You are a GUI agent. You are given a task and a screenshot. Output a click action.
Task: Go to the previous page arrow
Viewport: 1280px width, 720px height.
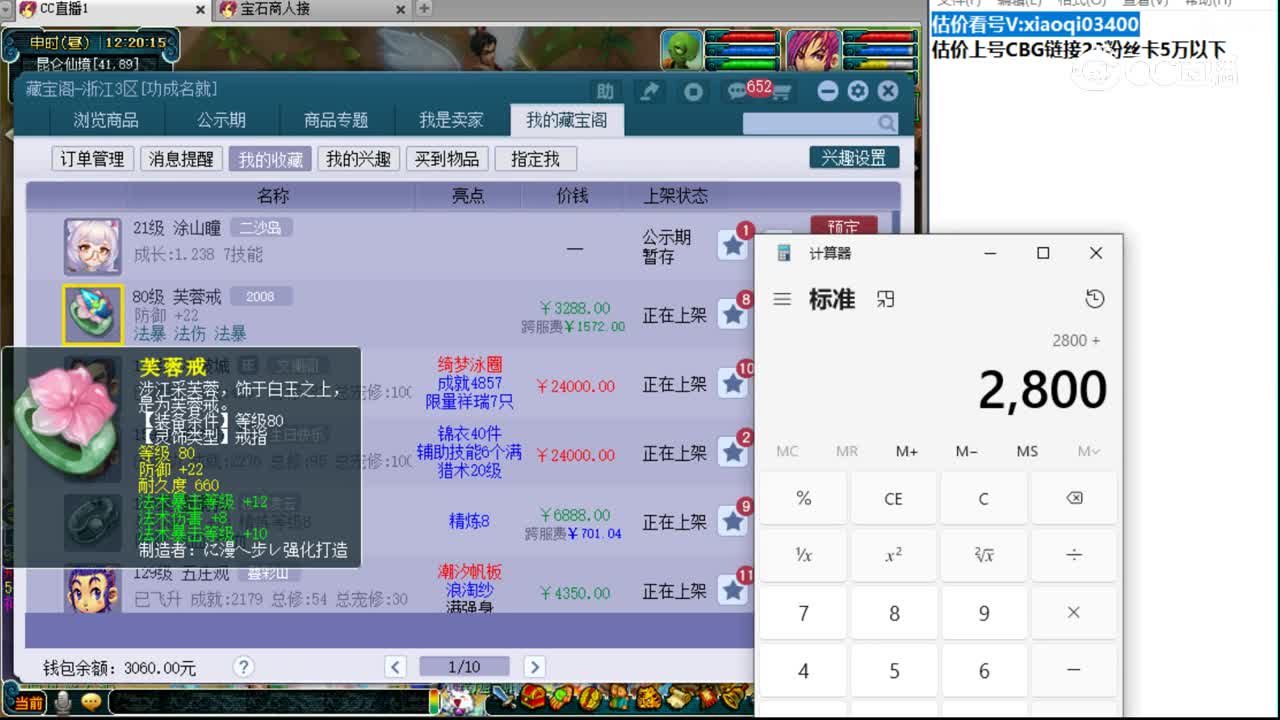(x=396, y=667)
